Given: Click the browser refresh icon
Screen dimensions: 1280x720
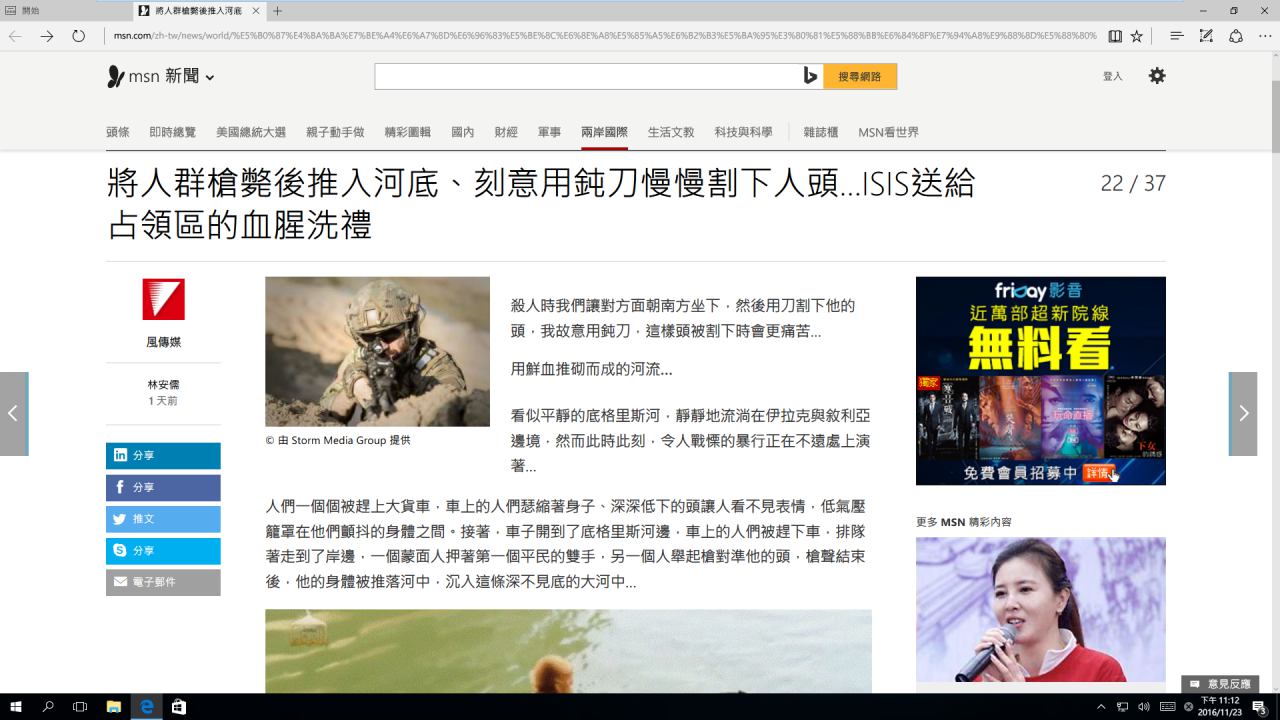Looking at the screenshot, I should [x=78, y=36].
